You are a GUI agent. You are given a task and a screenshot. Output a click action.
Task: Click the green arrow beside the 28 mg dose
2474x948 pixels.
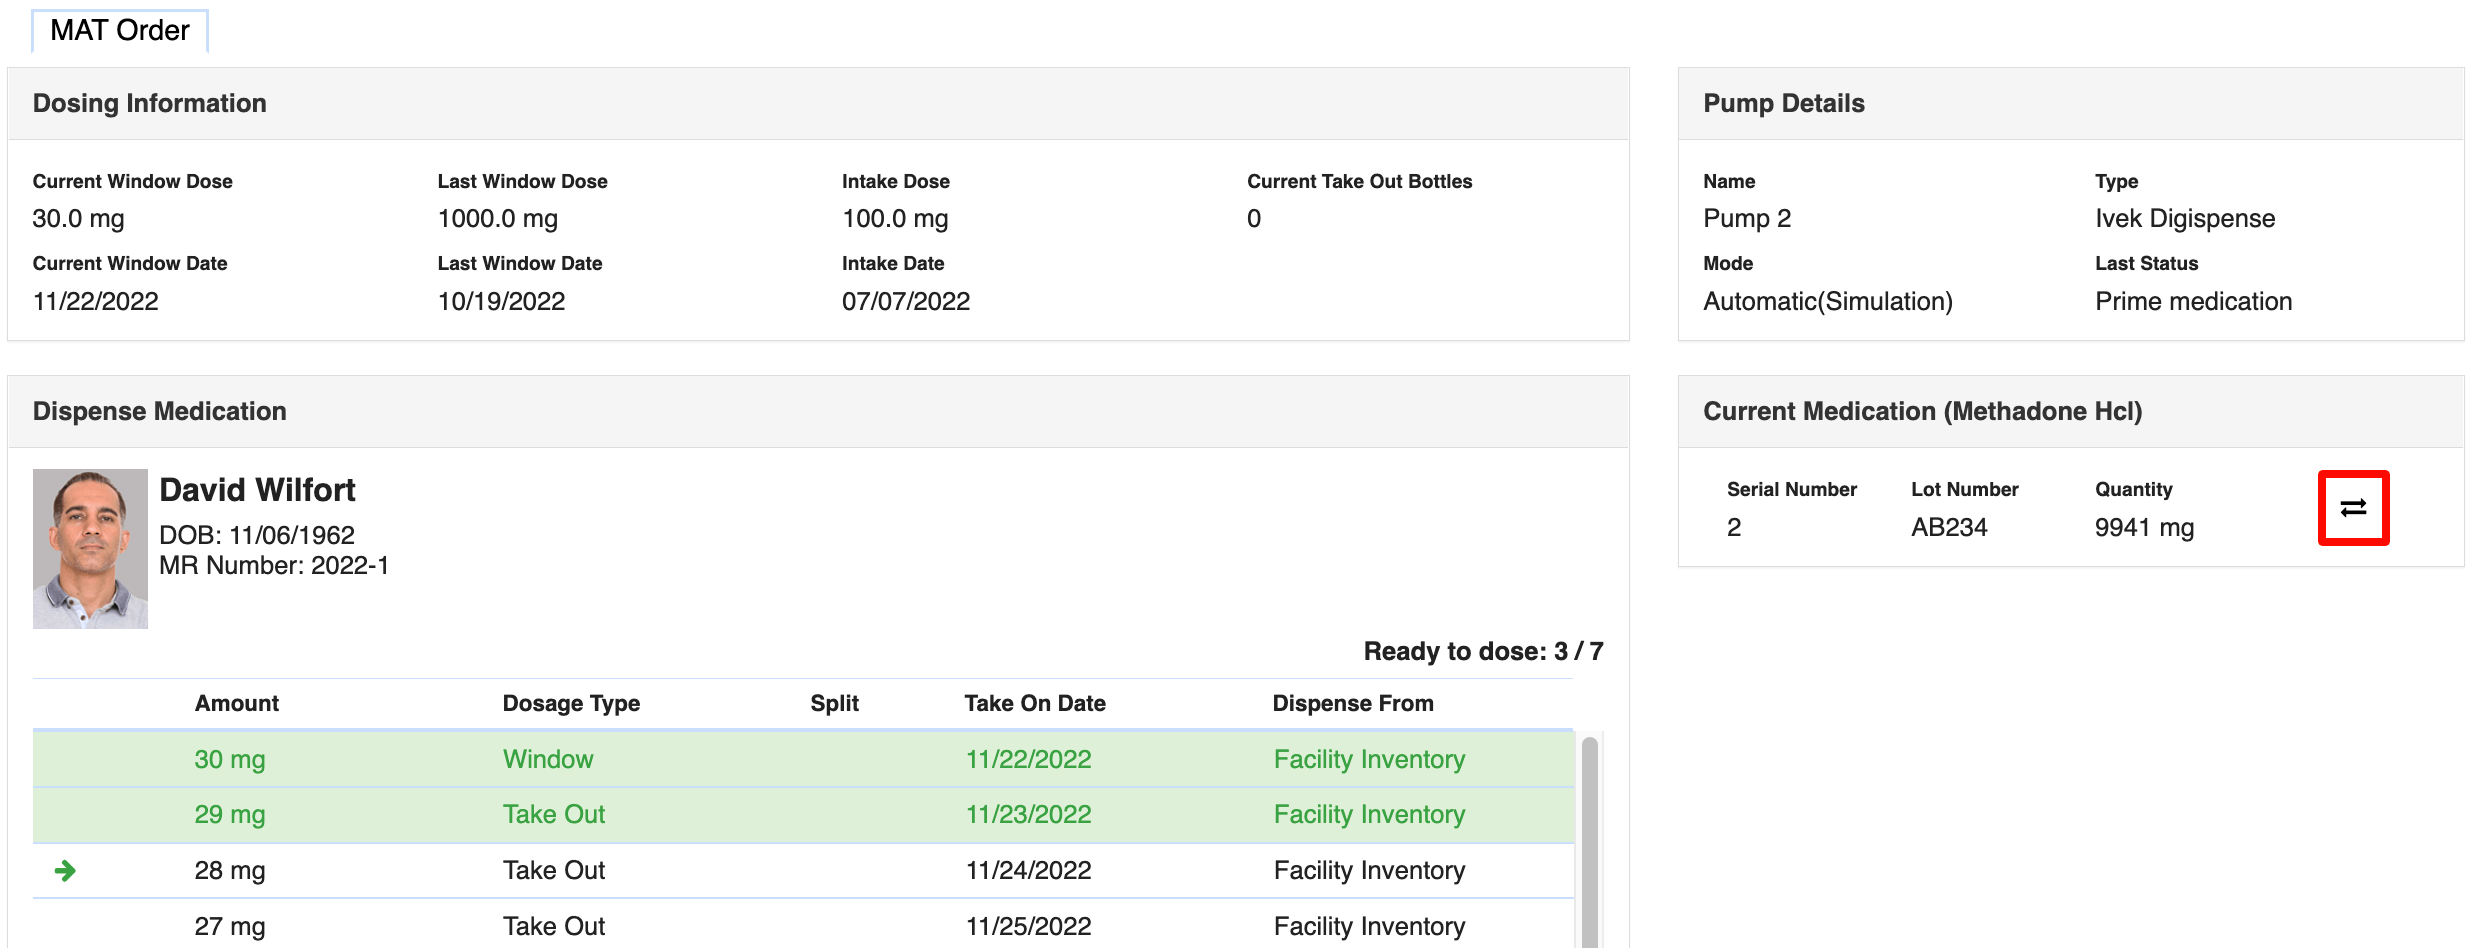click(66, 869)
